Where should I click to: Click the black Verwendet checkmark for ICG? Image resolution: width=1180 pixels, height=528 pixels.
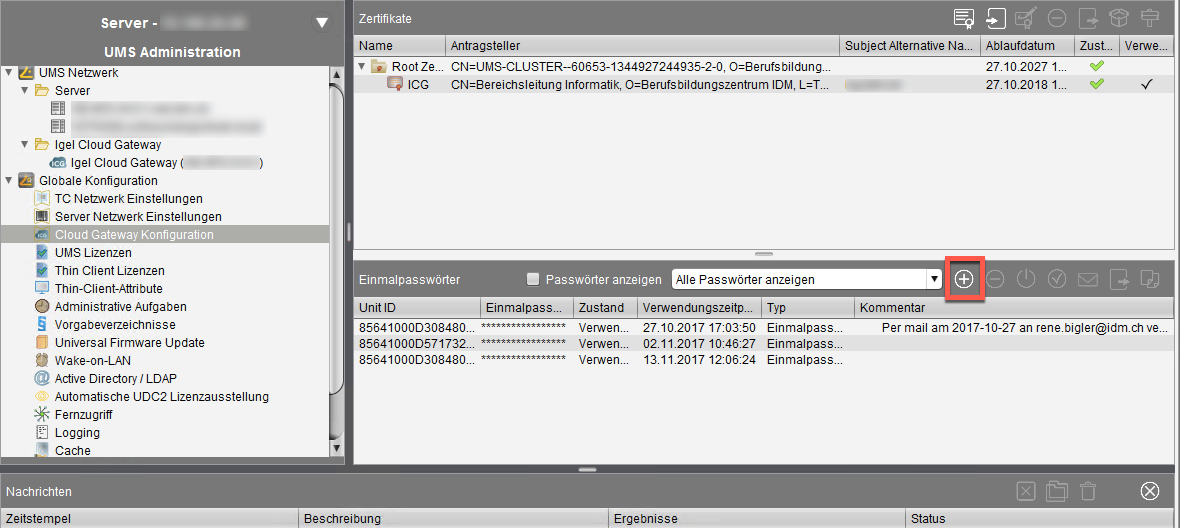(x=1147, y=84)
